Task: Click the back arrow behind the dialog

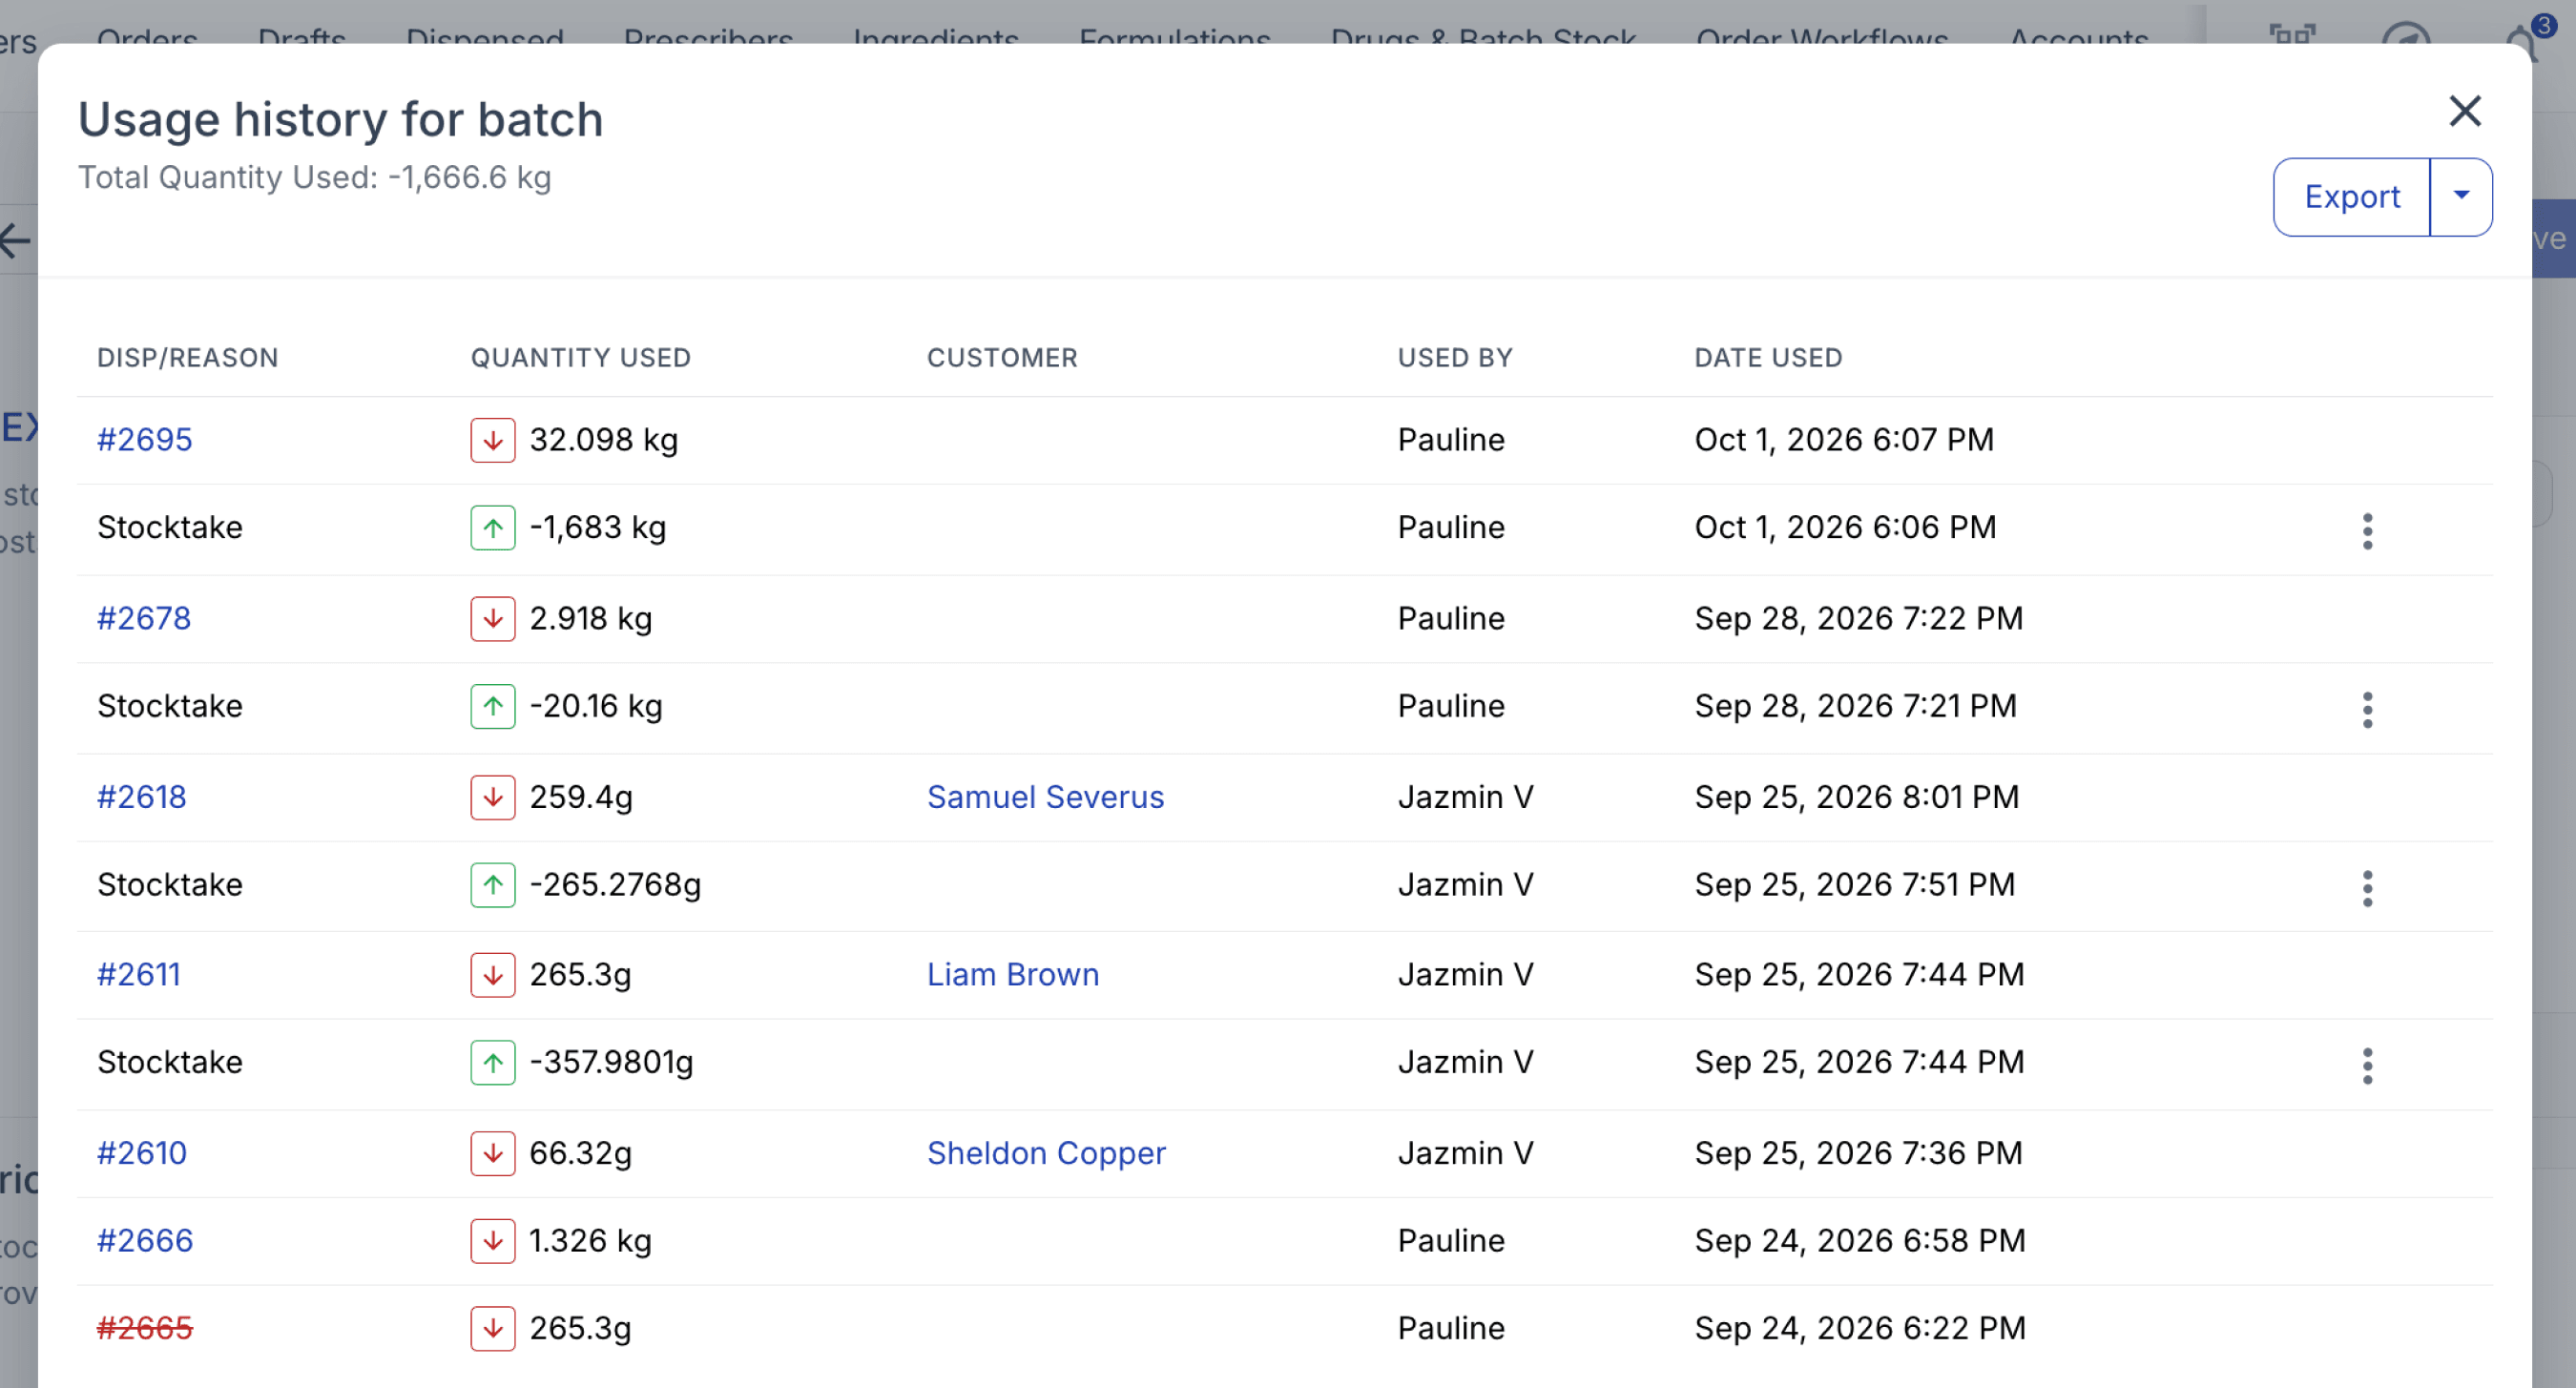Action: coord(16,240)
